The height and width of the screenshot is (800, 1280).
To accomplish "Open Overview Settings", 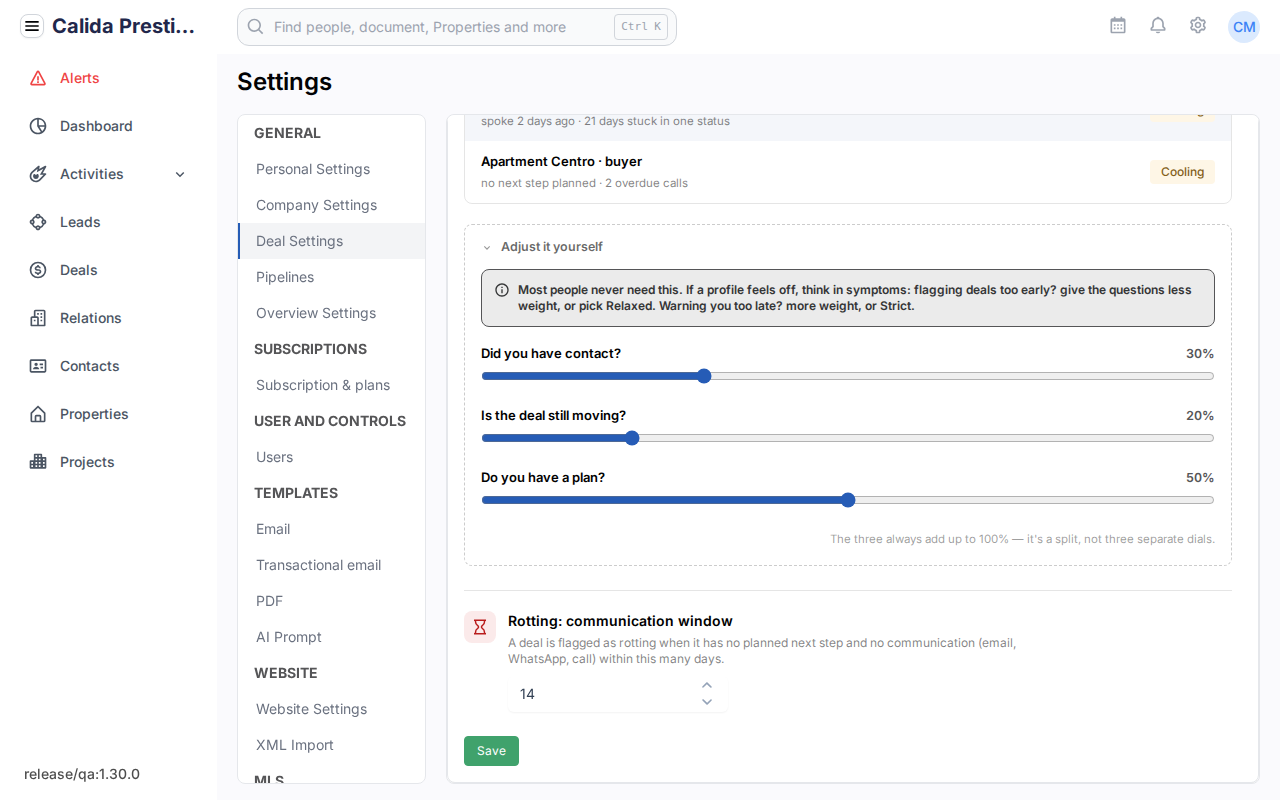I will [332, 313].
